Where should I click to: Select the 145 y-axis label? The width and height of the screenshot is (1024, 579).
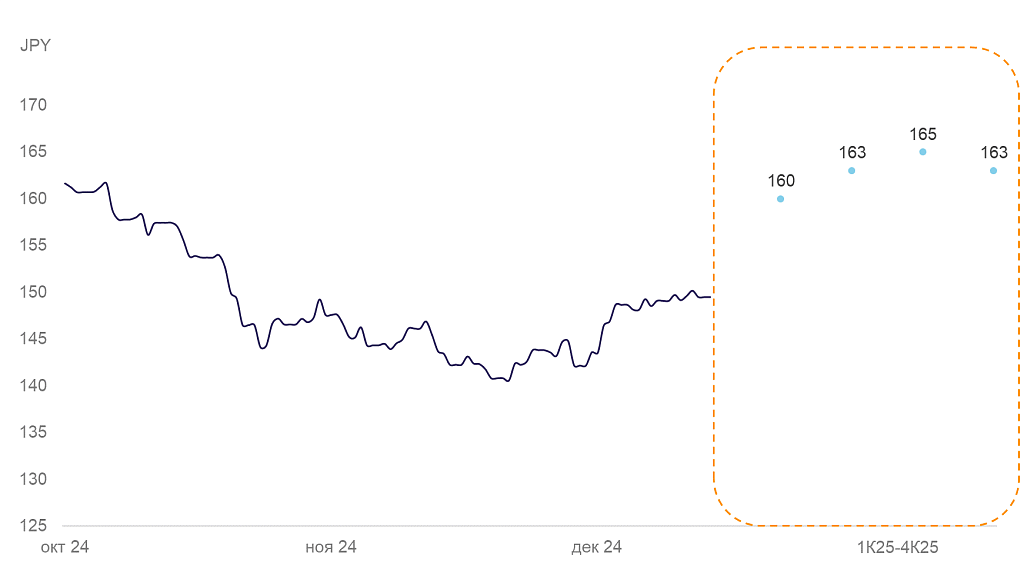pos(35,339)
